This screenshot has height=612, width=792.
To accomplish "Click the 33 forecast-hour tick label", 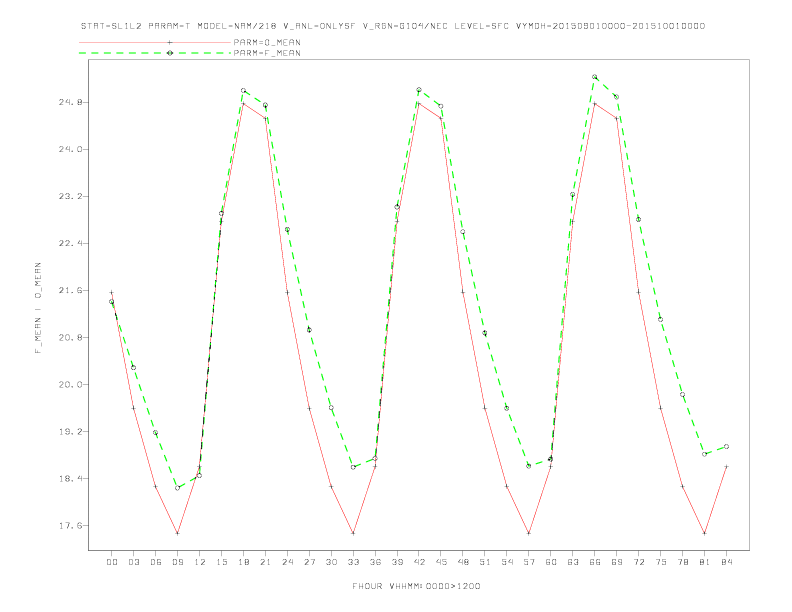I will pyautogui.click(x=354, y=562).
